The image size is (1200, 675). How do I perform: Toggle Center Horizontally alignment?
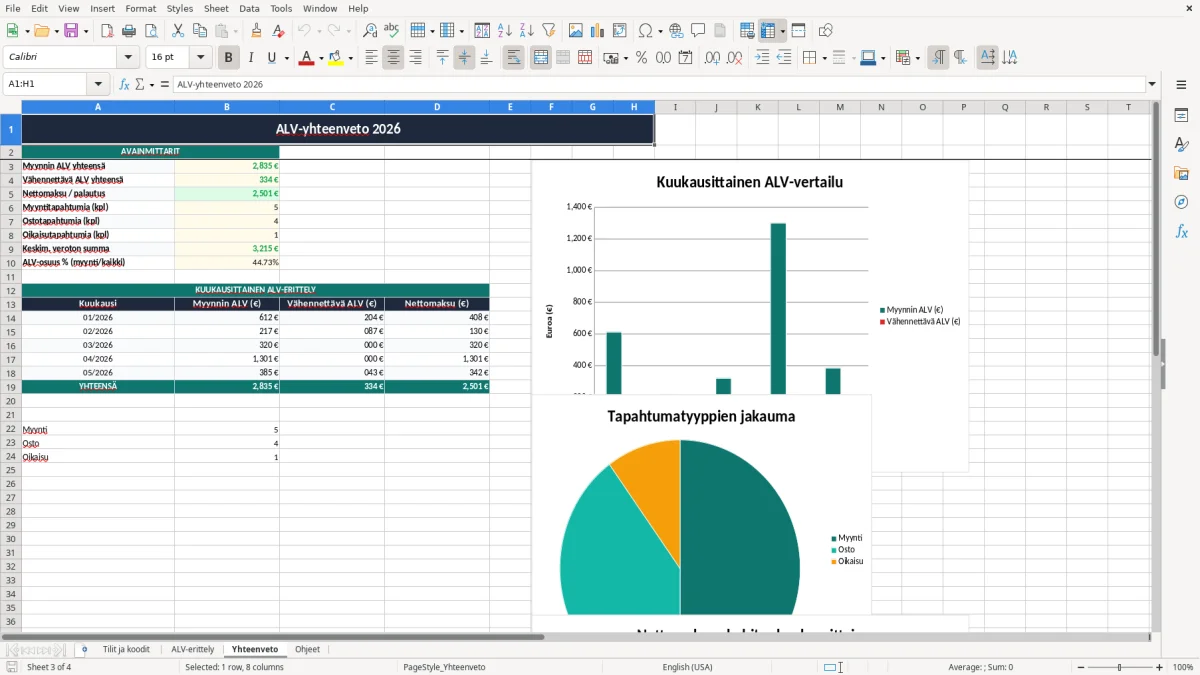tap(393, 58)
